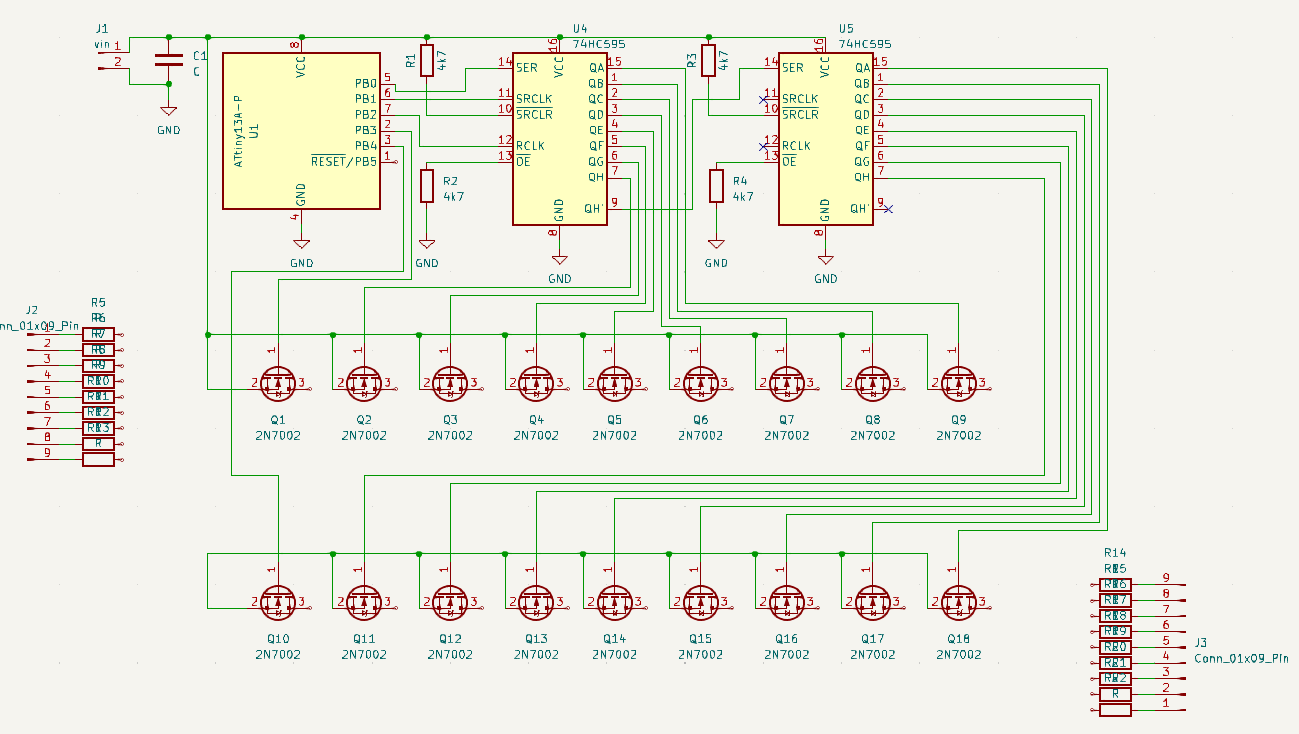Select the 74HC595 value text above U4
The height and width of the screenshot is (734, 1299).
click(599, 44)
